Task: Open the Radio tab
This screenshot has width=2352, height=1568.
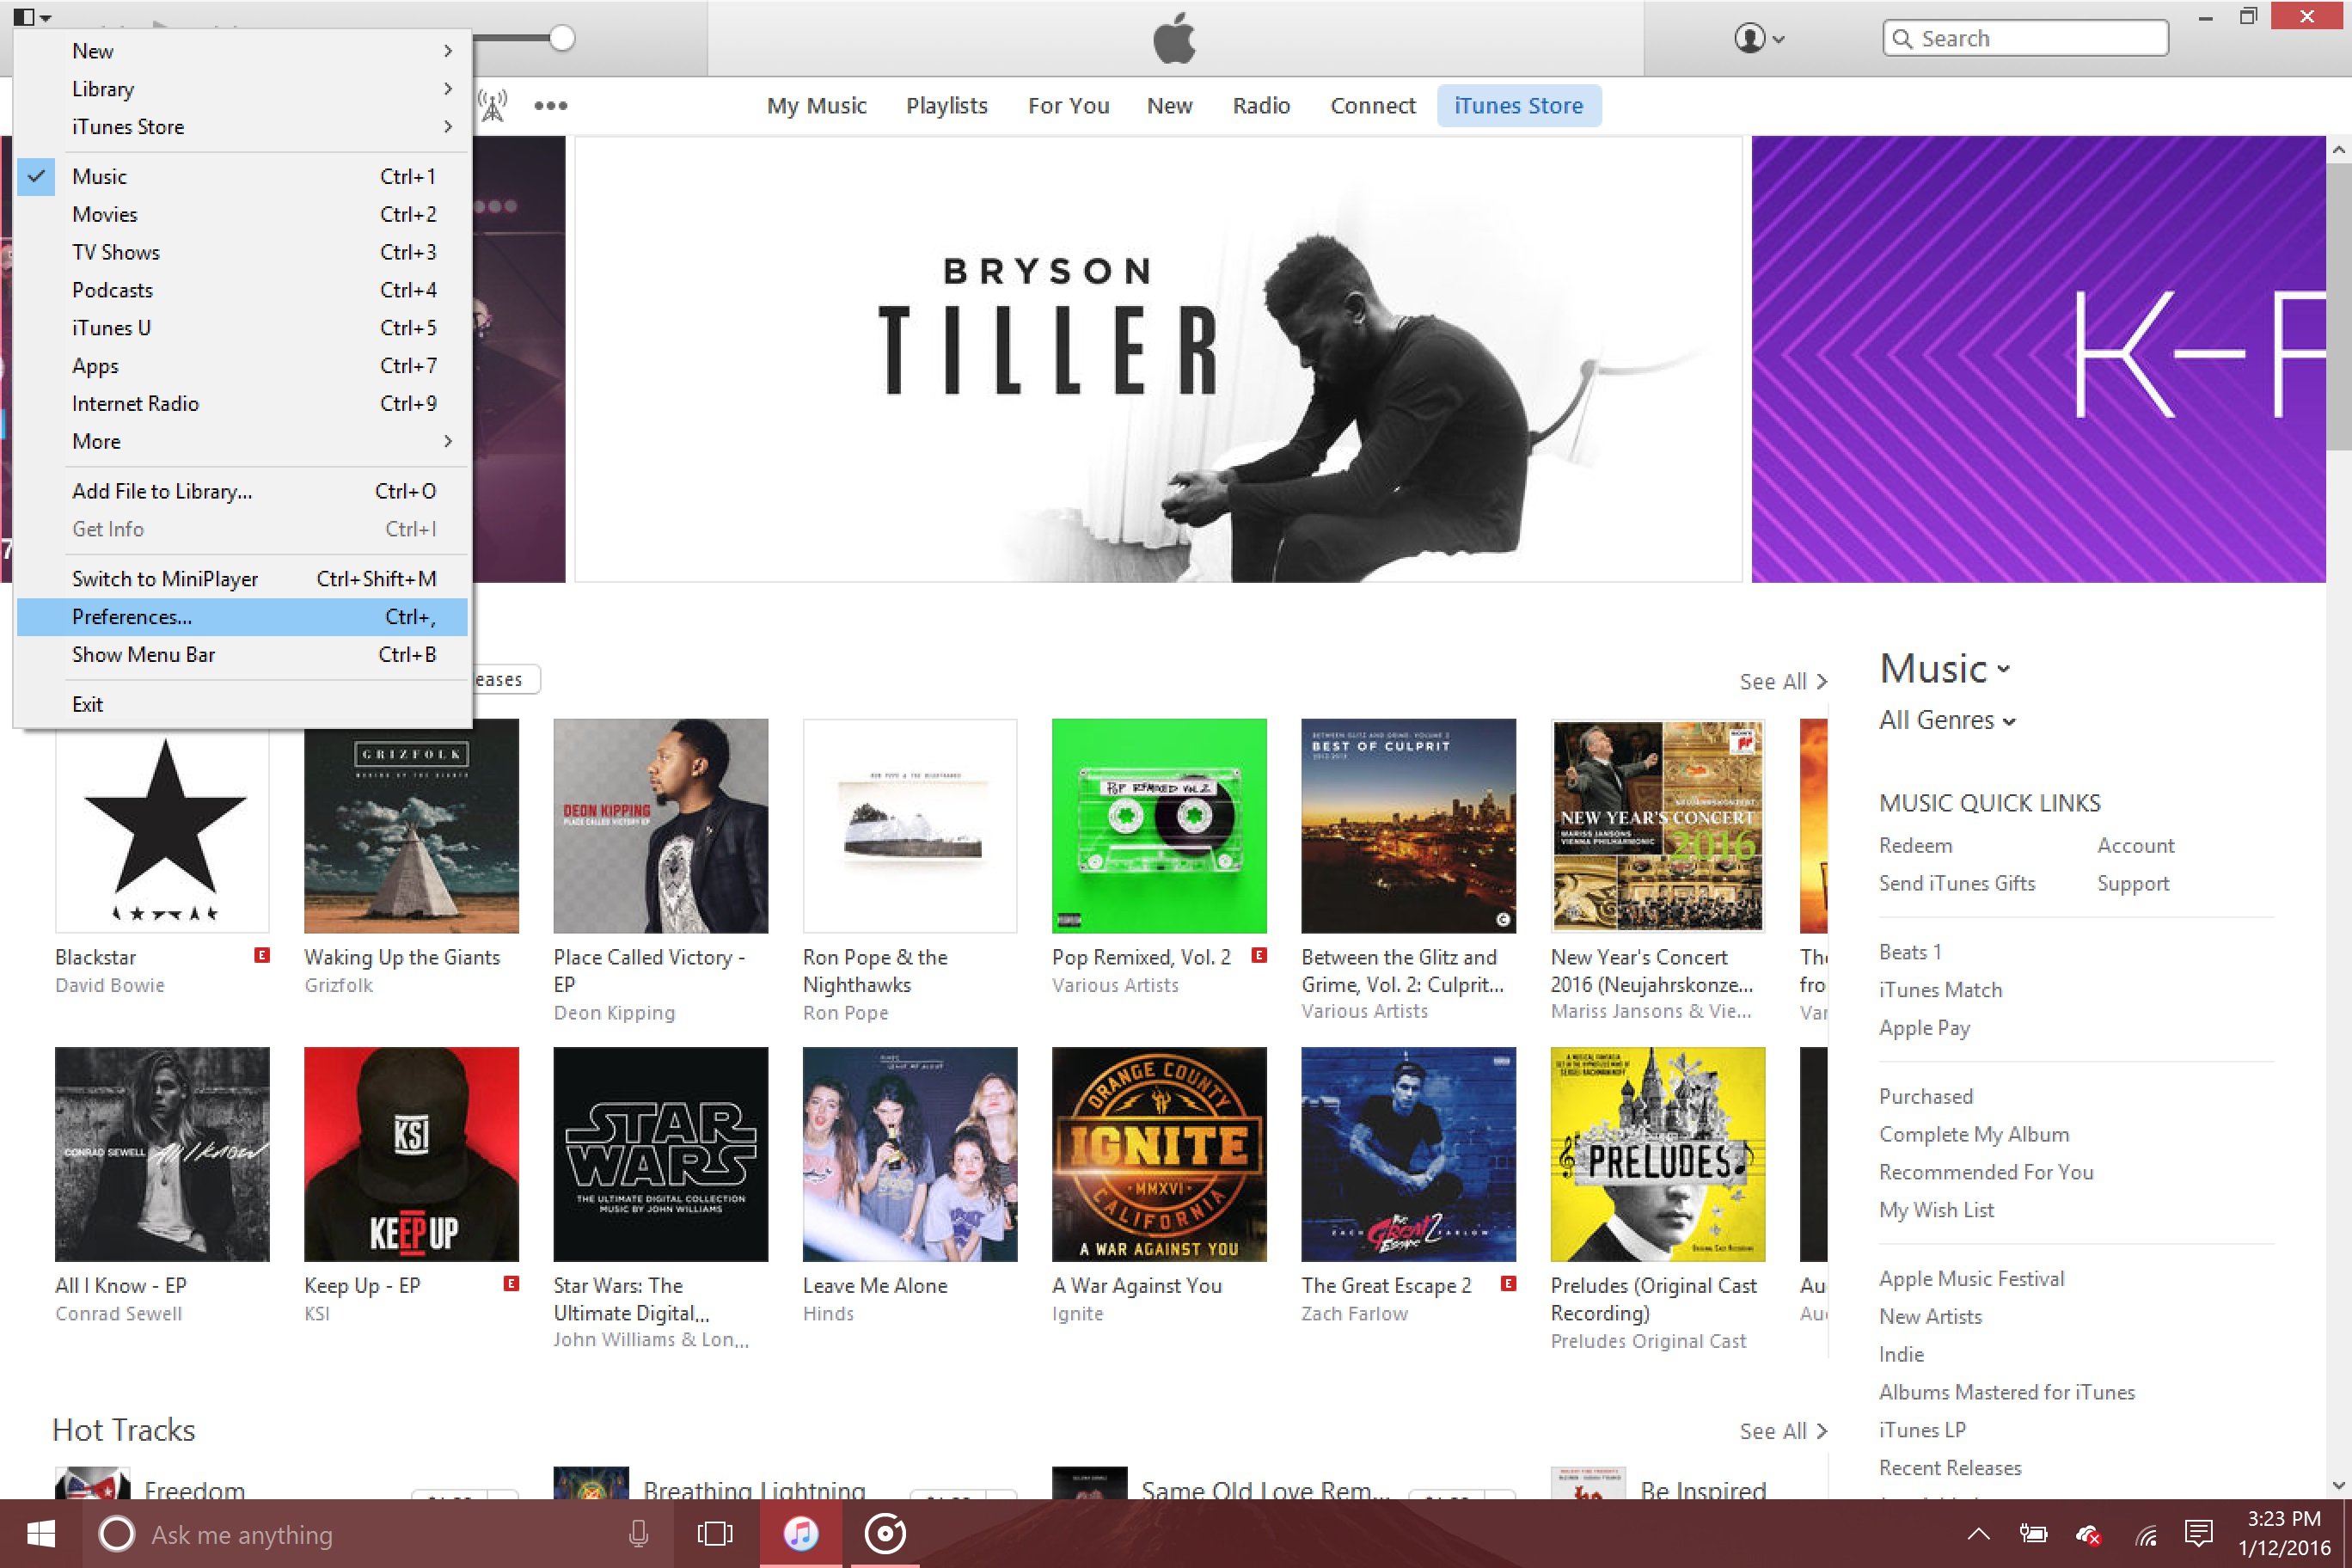Action: tap(1261, 106)
